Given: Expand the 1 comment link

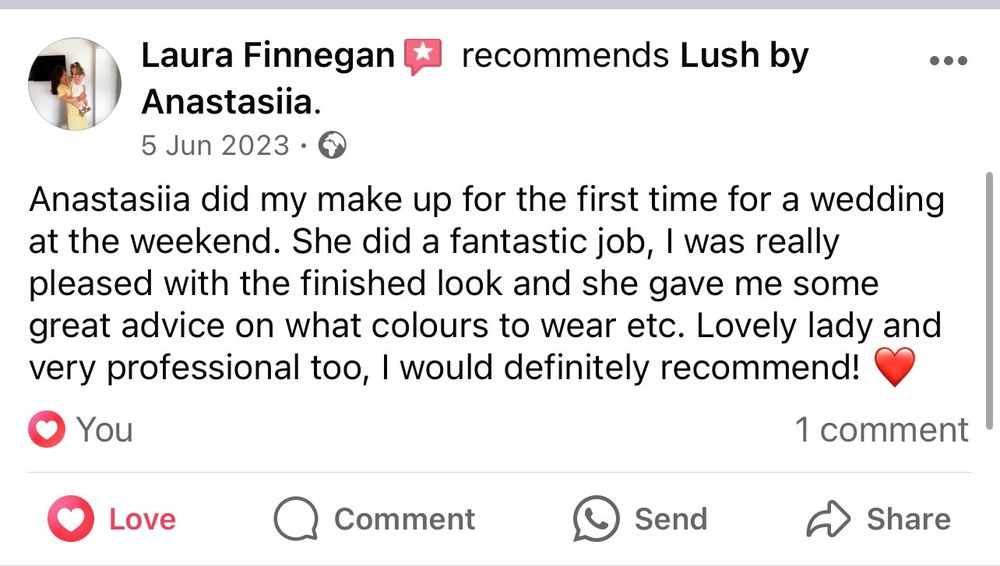Looking at the screenshot, I should click(881, 430).
